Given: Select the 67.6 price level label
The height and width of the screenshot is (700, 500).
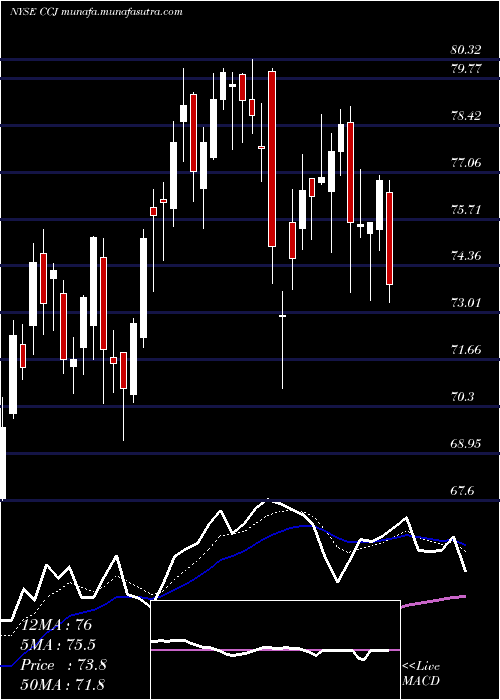Looking at the screenshot, I should 462,490.
